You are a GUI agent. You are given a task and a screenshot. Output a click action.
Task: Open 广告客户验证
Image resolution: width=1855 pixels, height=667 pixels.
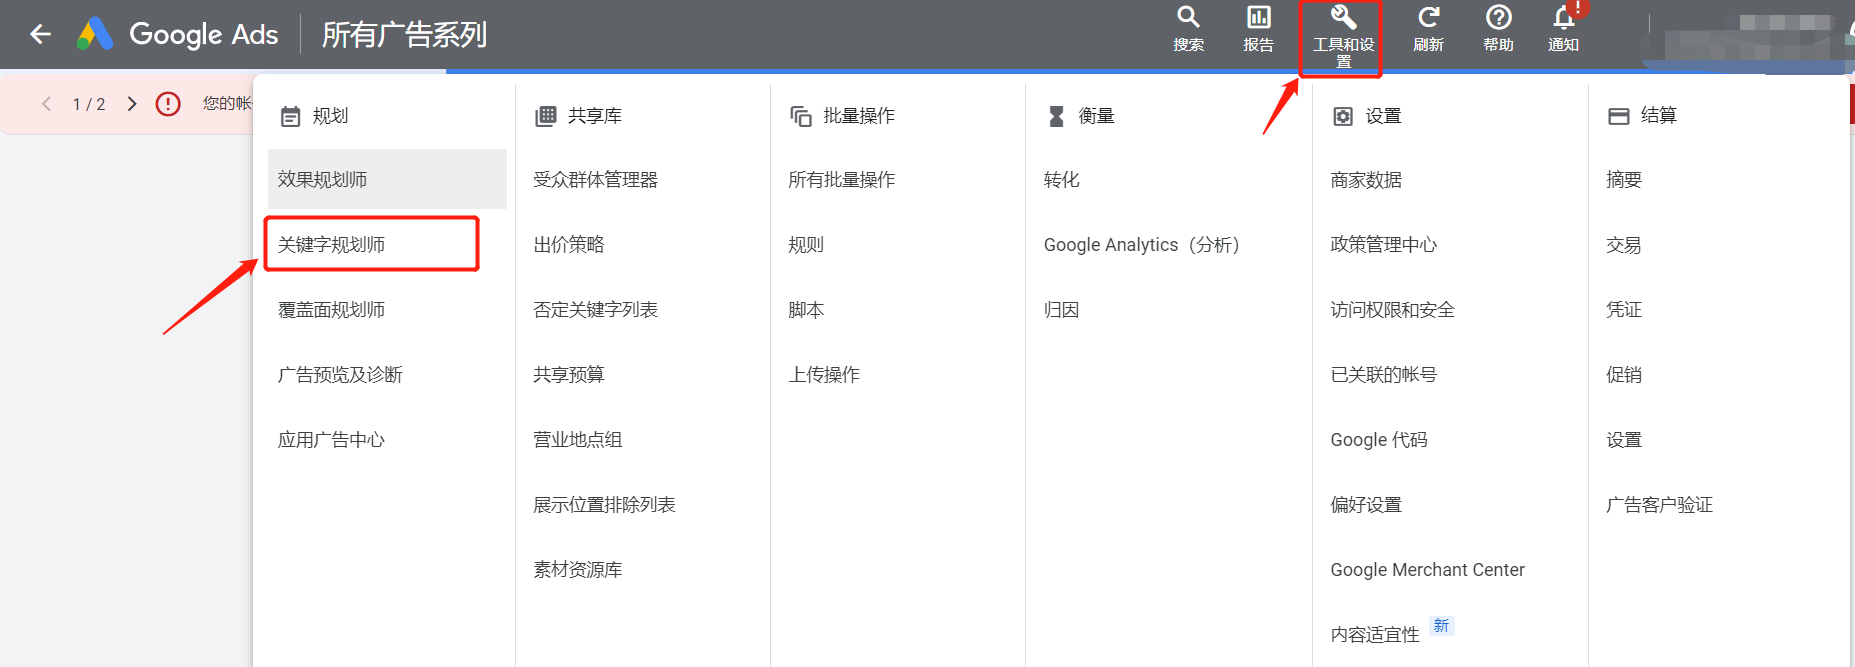click(x=1660, y=505)
